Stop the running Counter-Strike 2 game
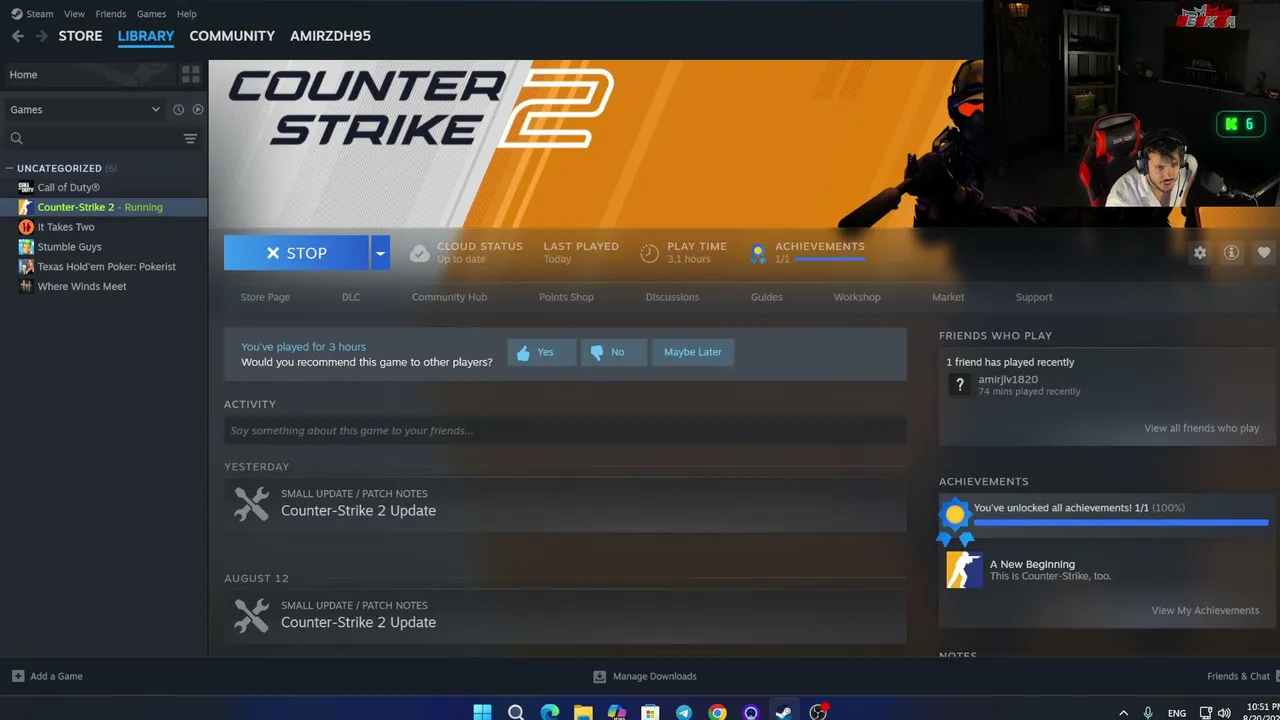This screenshot has width=1280, height=720. coord(296,253)
